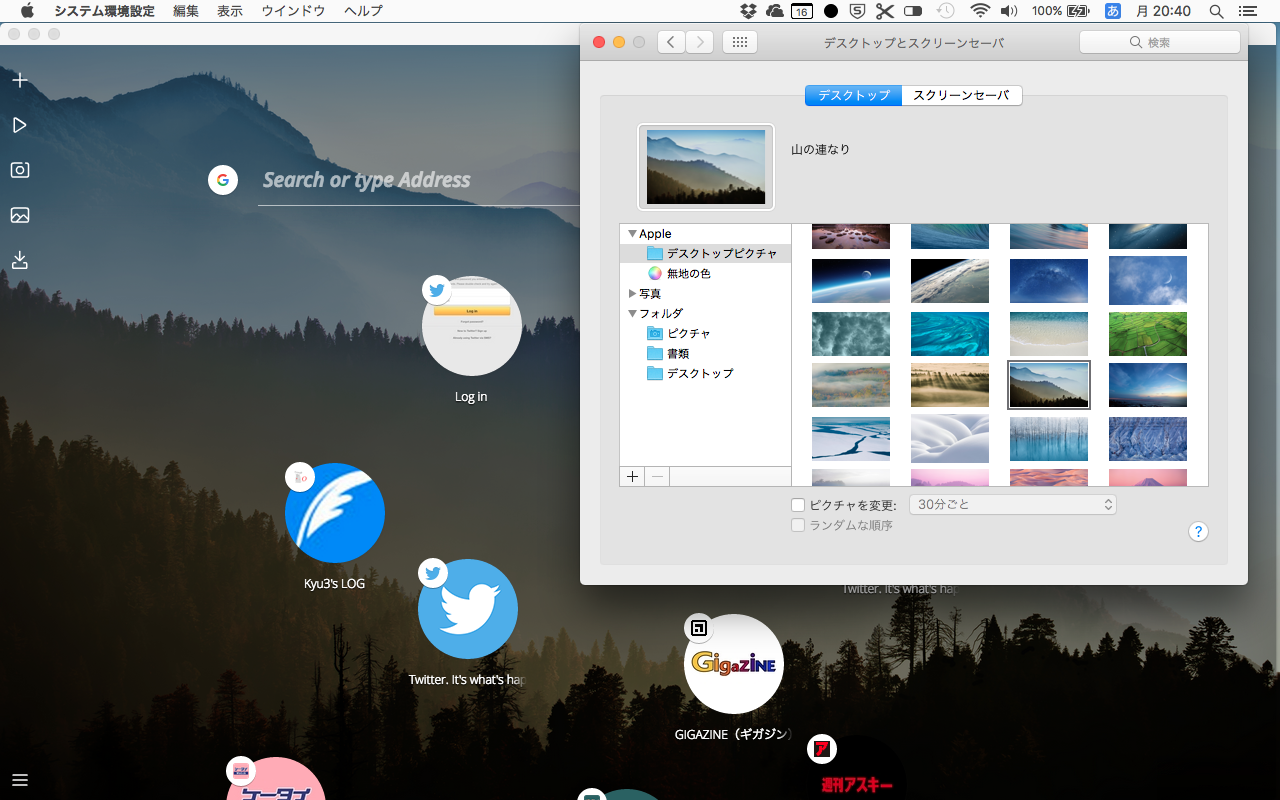Screen dimensions: 1280x800
Task: Choose the sunlit golden dunes wallpaper
Action: coord(950,385)
